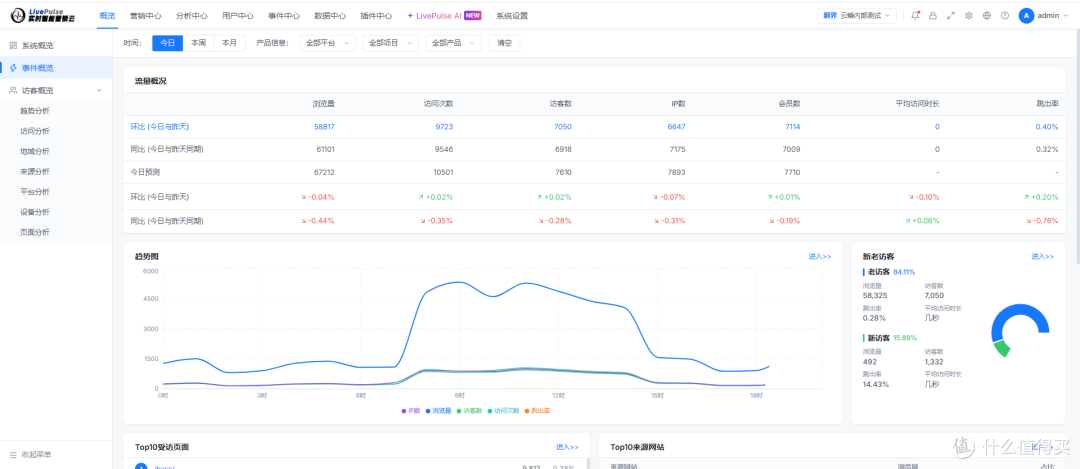Open the 用户中心 top menu
This screenshot has width=1080, height=469.
(x=238, y=15)
